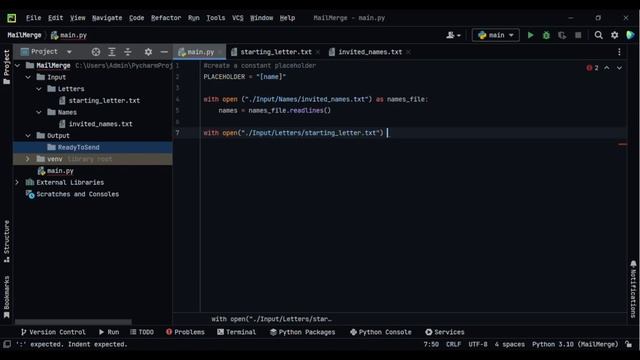The width and height of the screenshot is (640, 360).
Task: Toggle the Project side tool window button
Action: coord(7,67)
